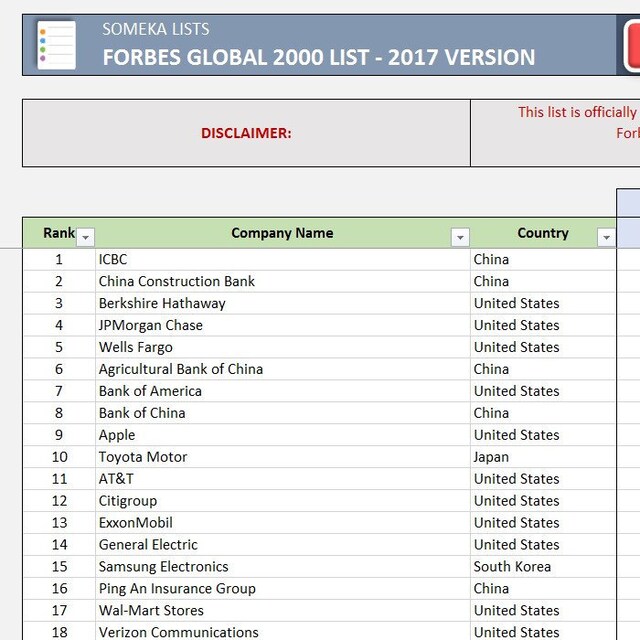Viewport: 640px width, 640px height.
Task: Click United States cell for Berkshire Hathaway
Action: point(543,303)
